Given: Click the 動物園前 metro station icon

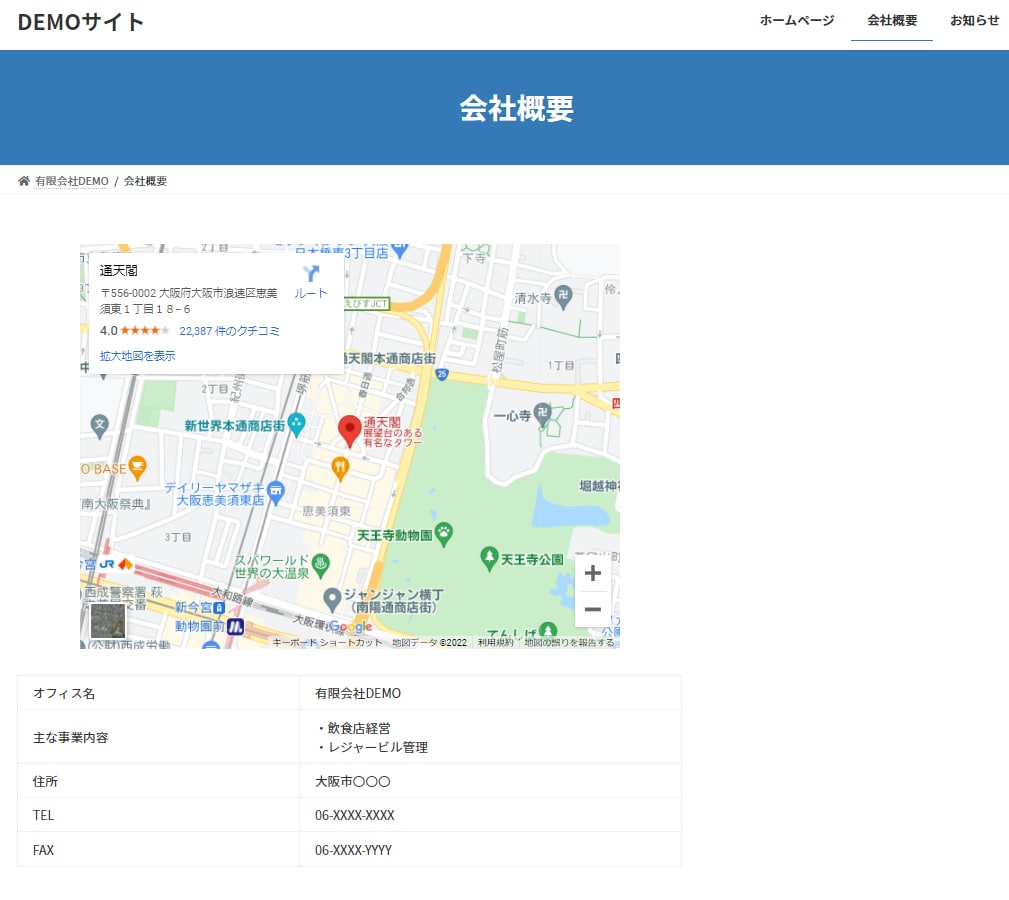Looking at the screenshot, I should pos(236,626).
